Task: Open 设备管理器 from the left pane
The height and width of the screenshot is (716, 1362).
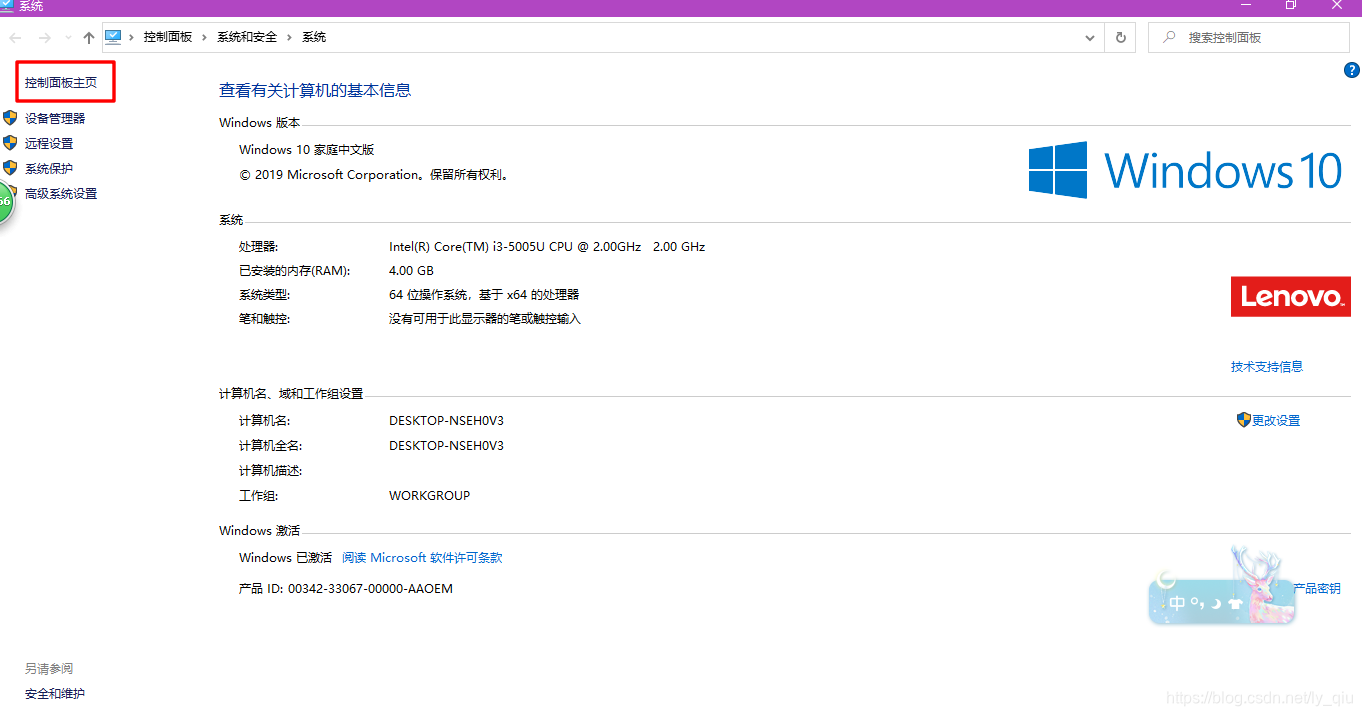Action: coord(55,118)
